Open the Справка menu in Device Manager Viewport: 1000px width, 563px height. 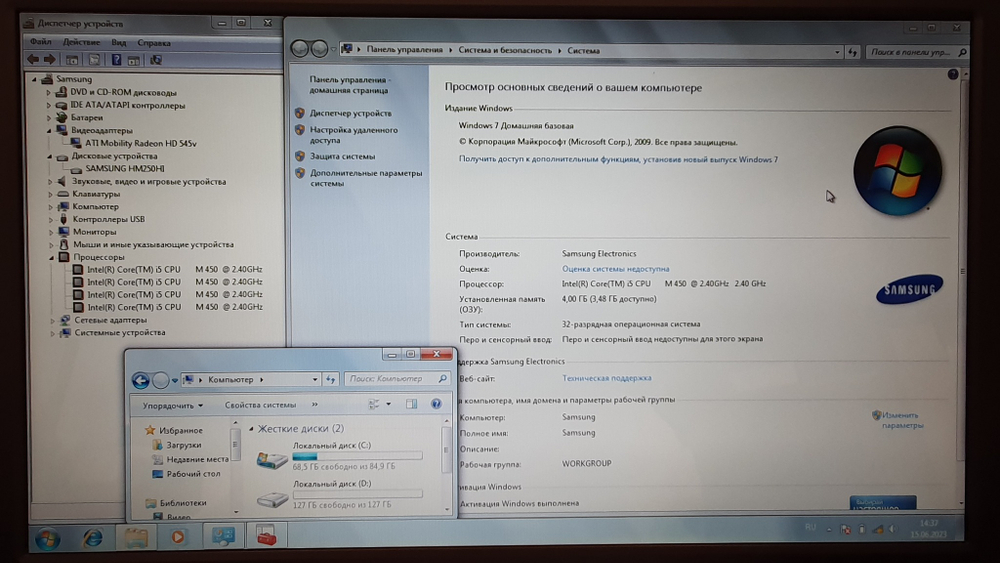point(154,43)
